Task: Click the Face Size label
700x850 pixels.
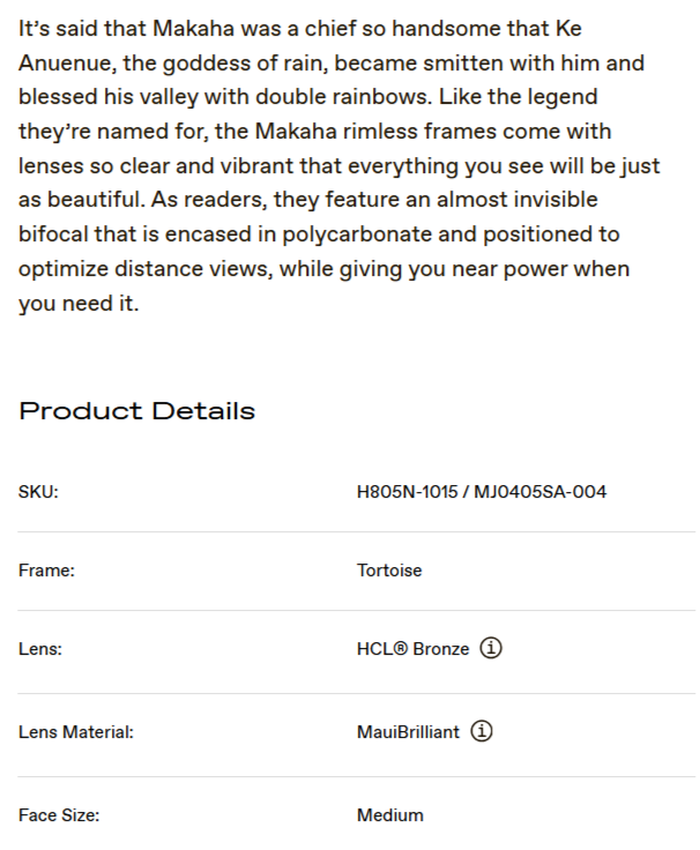Action: click(59, 815)
